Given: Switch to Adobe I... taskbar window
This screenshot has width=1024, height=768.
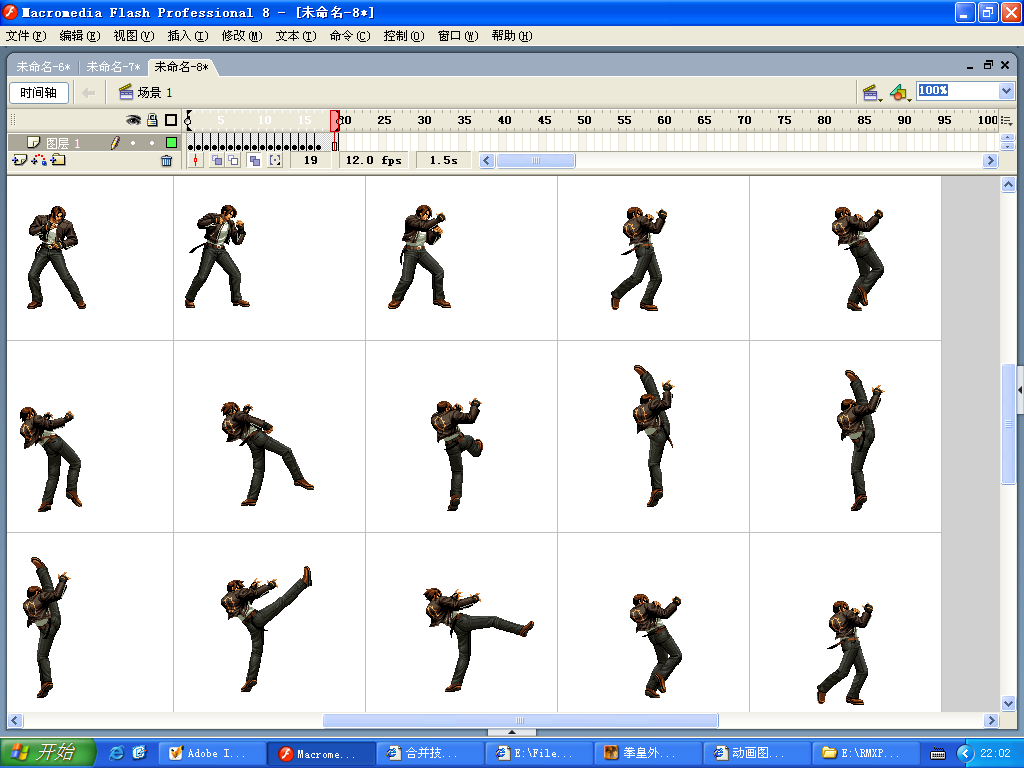Looking at the screenshot, I should (213, 754).
